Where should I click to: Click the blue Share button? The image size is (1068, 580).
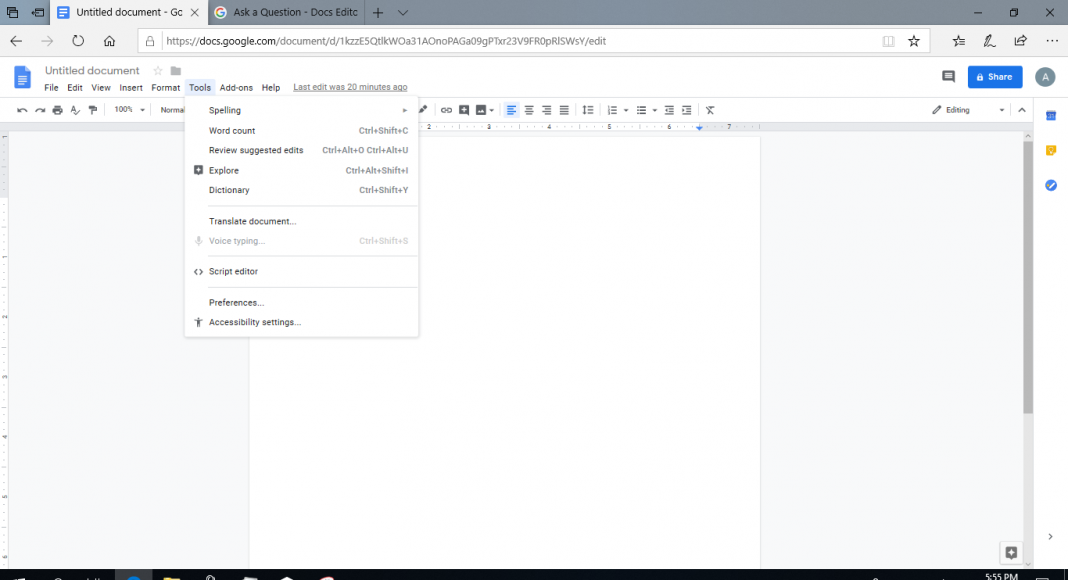point(995,77)
